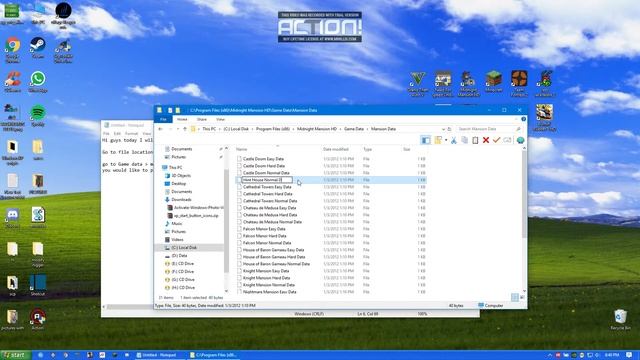The height and width of the screenshot is (360, 640).
Task: Click the Windows start button
Action: (15, 355)
